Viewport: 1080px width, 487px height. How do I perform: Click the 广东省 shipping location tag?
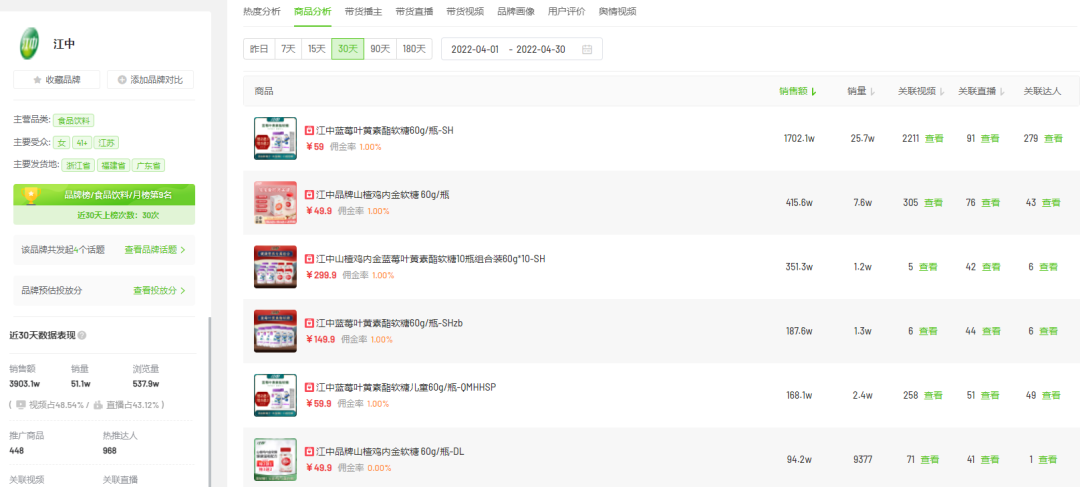coord(148,165)
